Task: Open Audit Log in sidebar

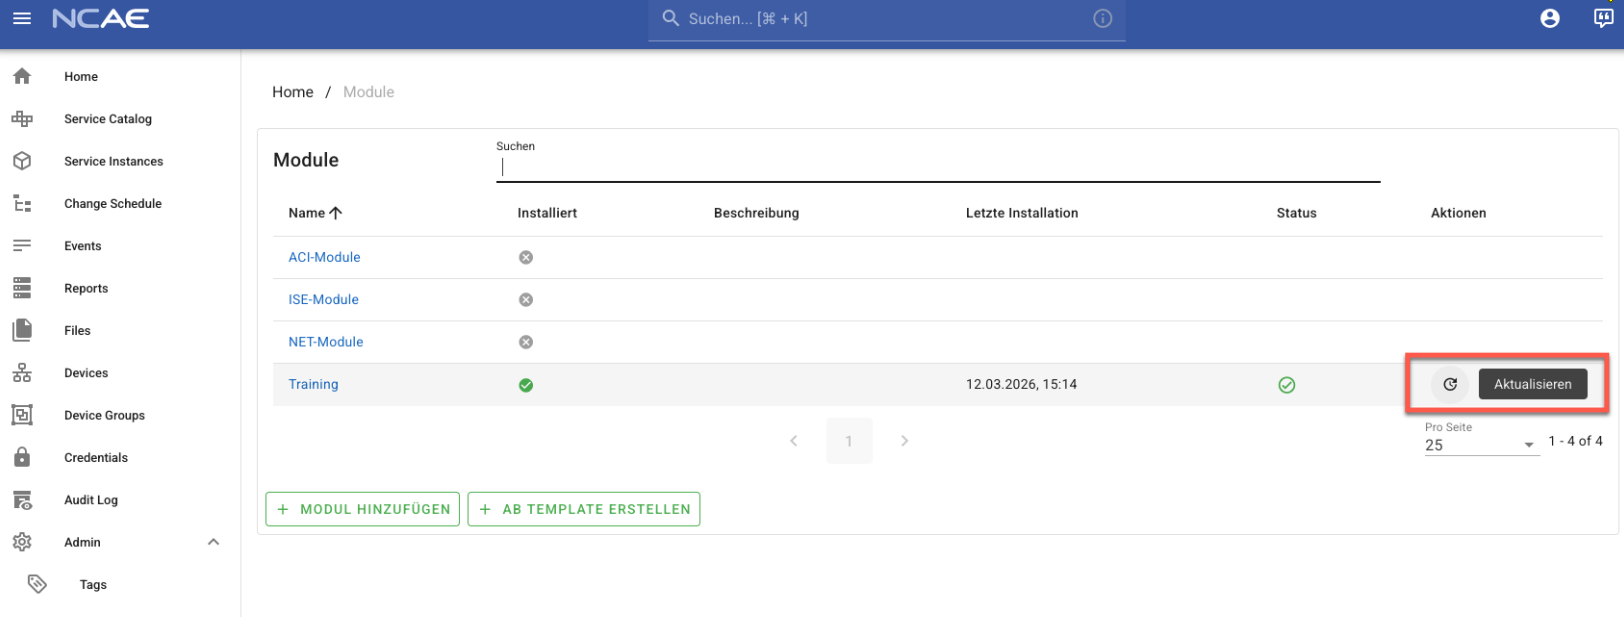Action: (91, 500)
